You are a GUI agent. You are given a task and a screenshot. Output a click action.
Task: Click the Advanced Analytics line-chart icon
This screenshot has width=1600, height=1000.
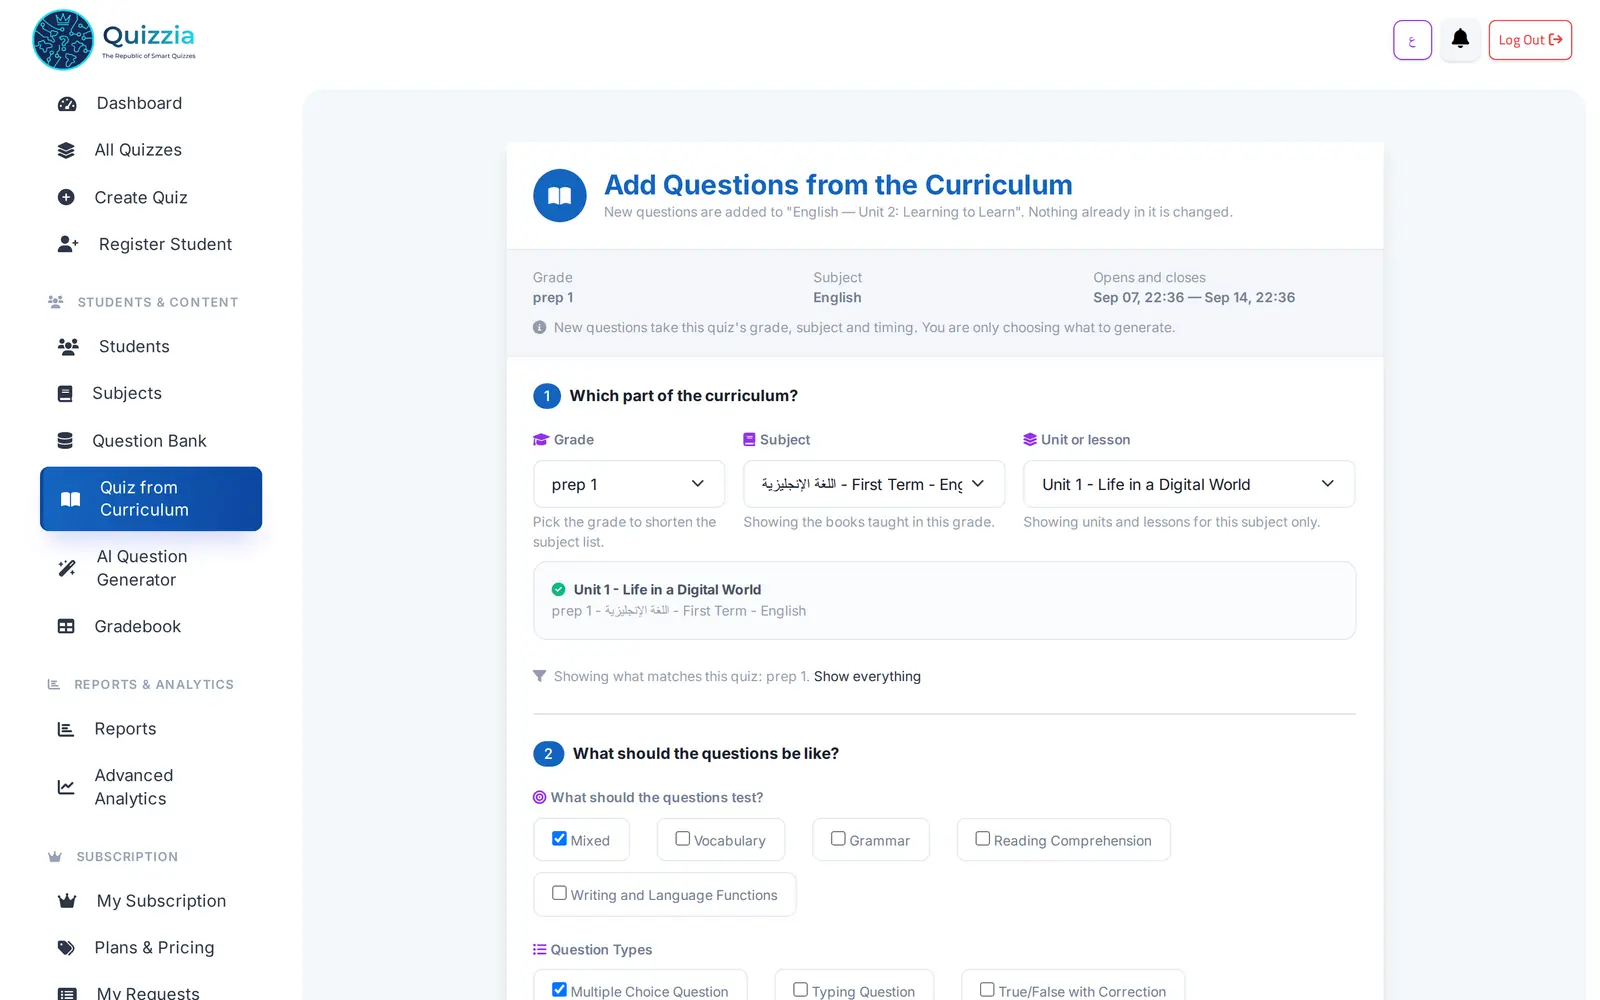[66, 787]
